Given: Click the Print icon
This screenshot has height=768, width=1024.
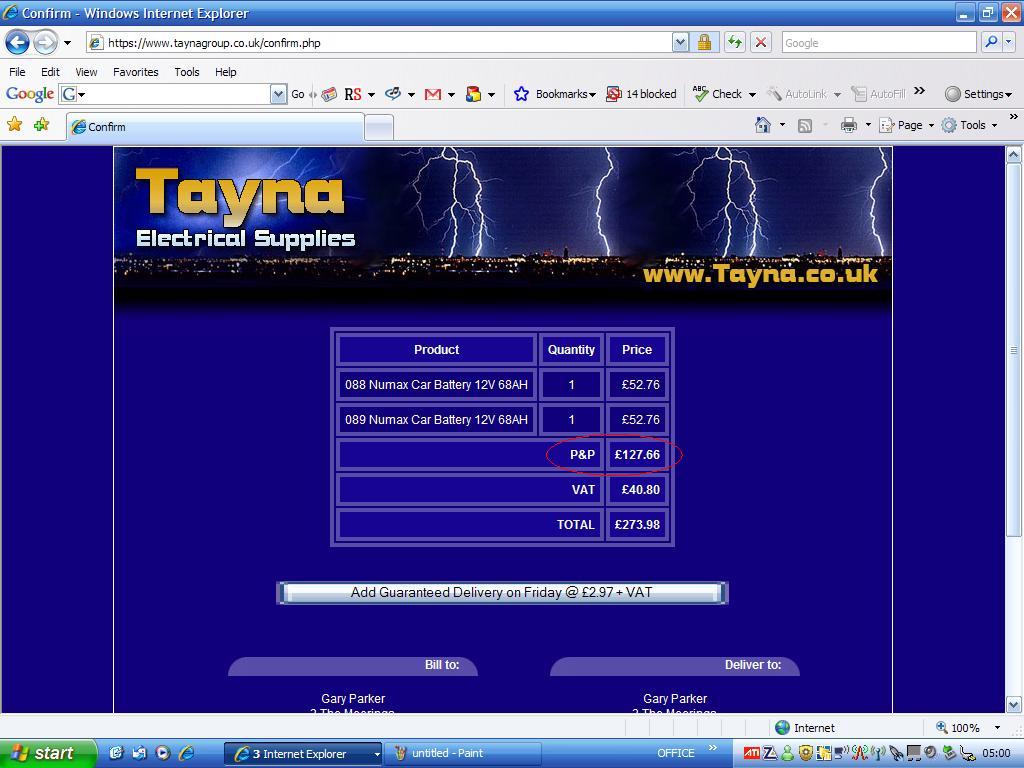Looking at the screenshot, I should (x=849, y=125).
